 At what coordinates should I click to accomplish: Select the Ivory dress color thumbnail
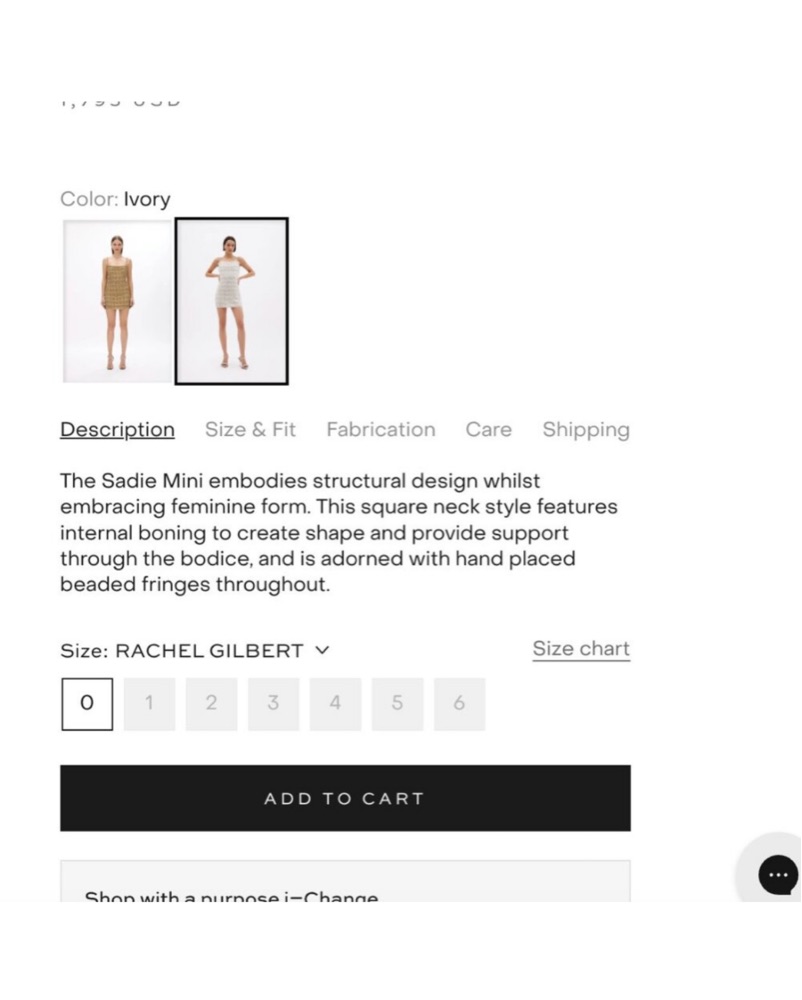click(x=232, y=301)
